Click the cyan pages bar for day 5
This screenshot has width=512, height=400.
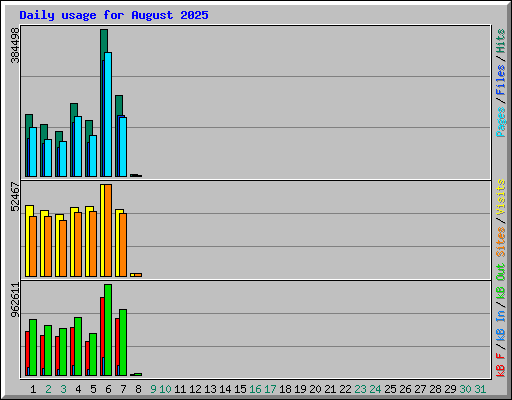point(93,156)
